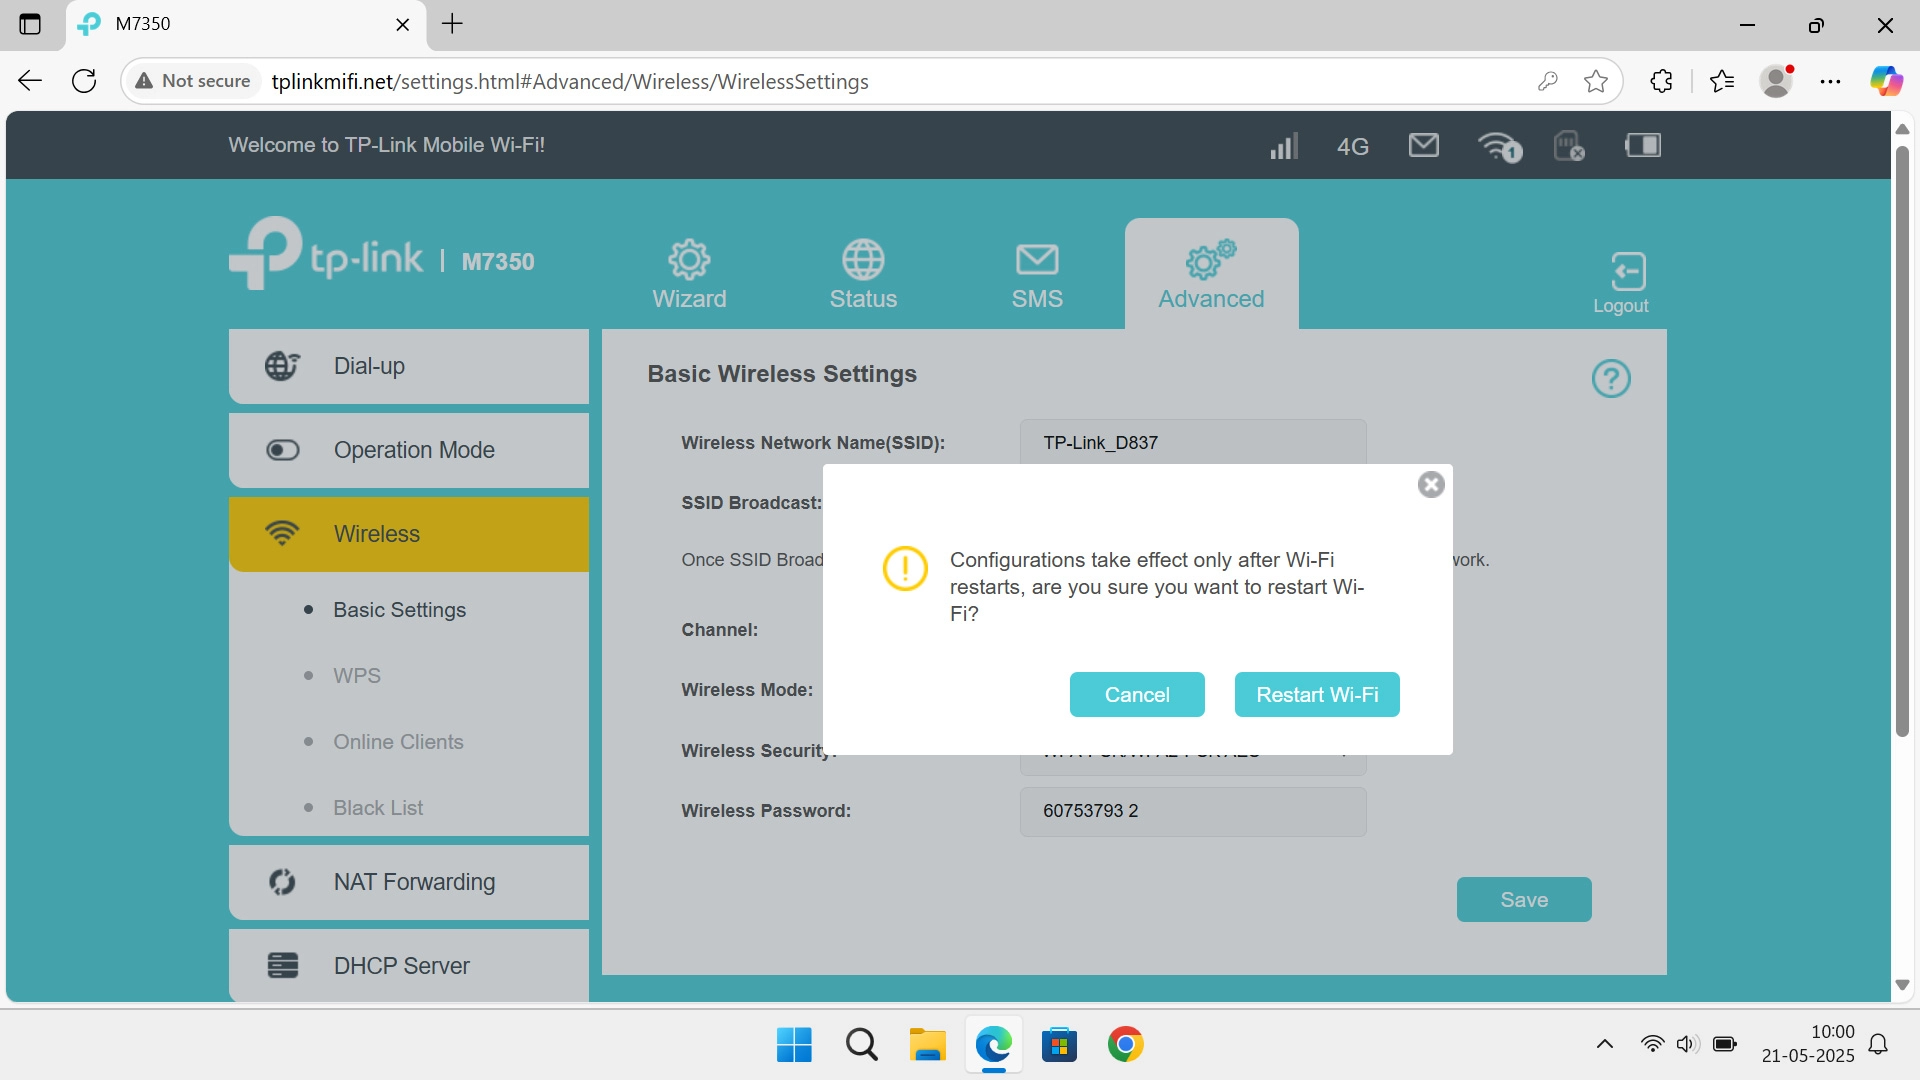
Task: Click the battery status icon
Action: point(1642,146)
